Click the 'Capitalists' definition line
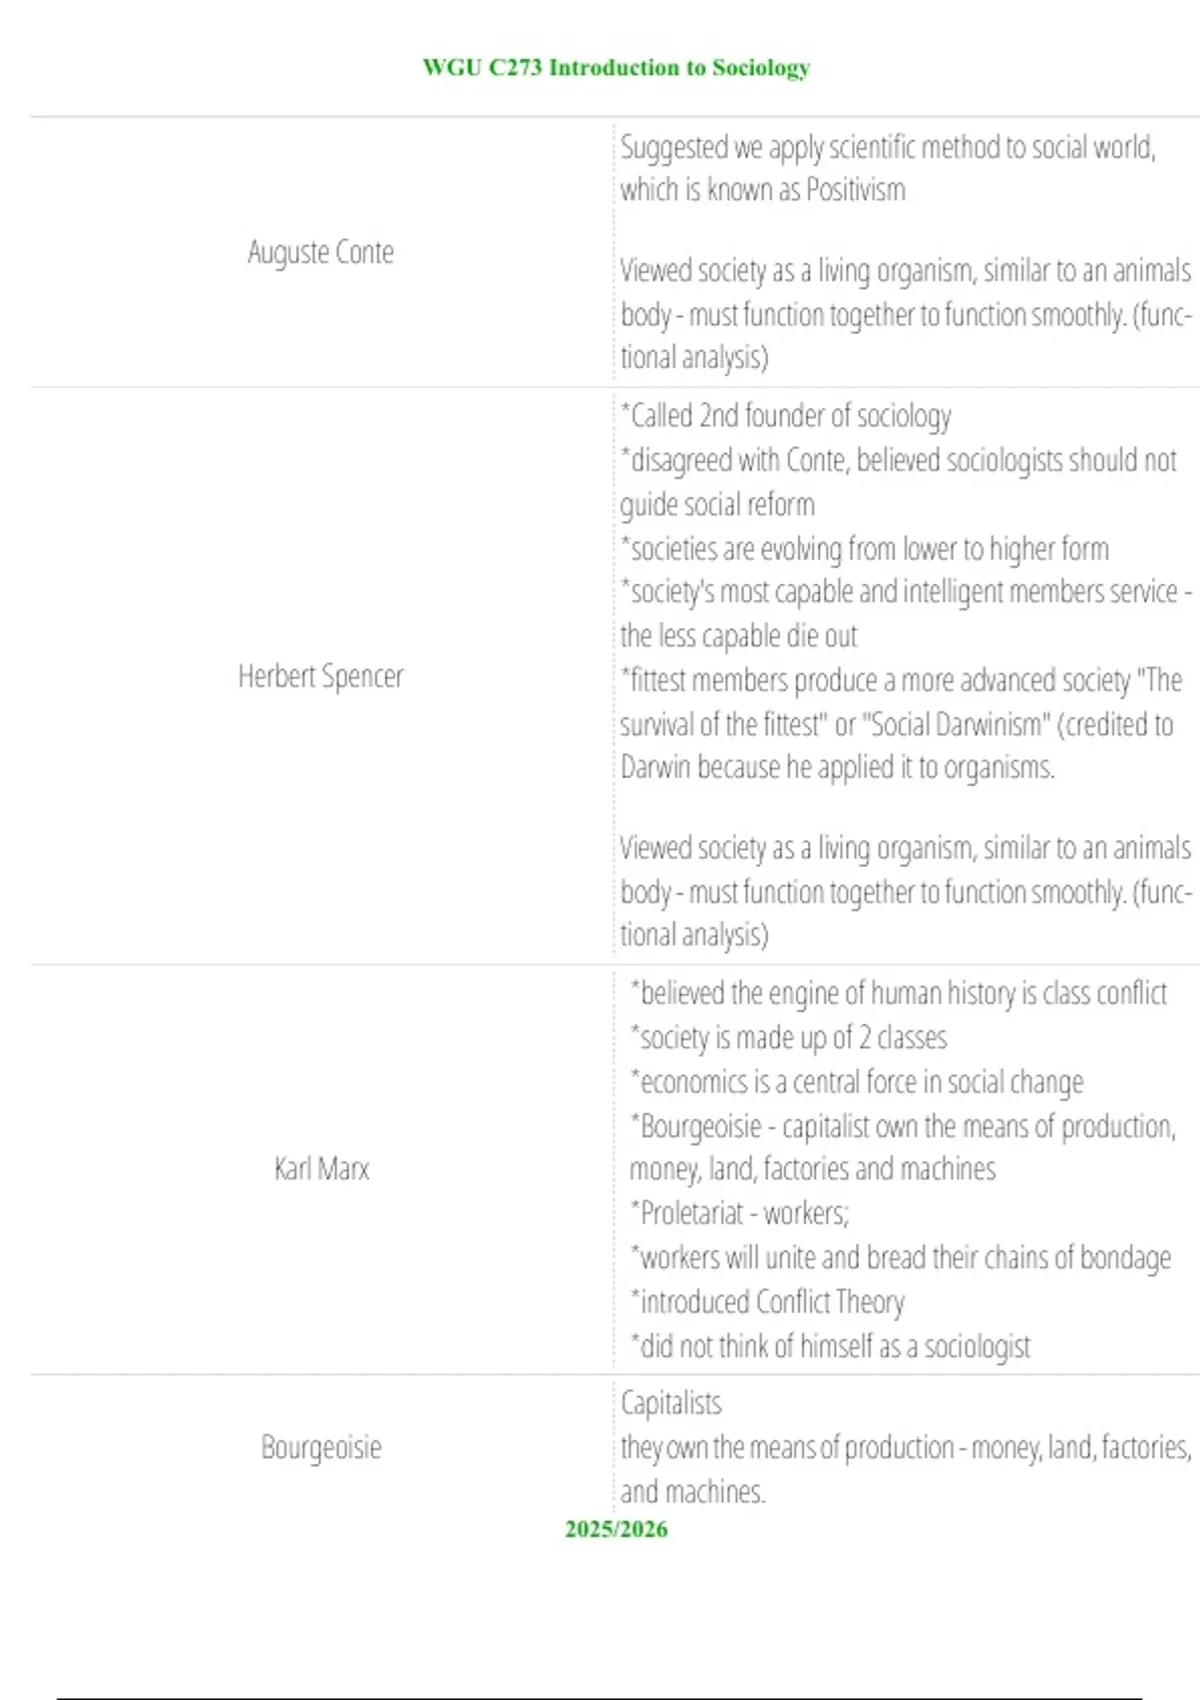Viewport: 1200px width, 1700px height. tap(671, 1403)
